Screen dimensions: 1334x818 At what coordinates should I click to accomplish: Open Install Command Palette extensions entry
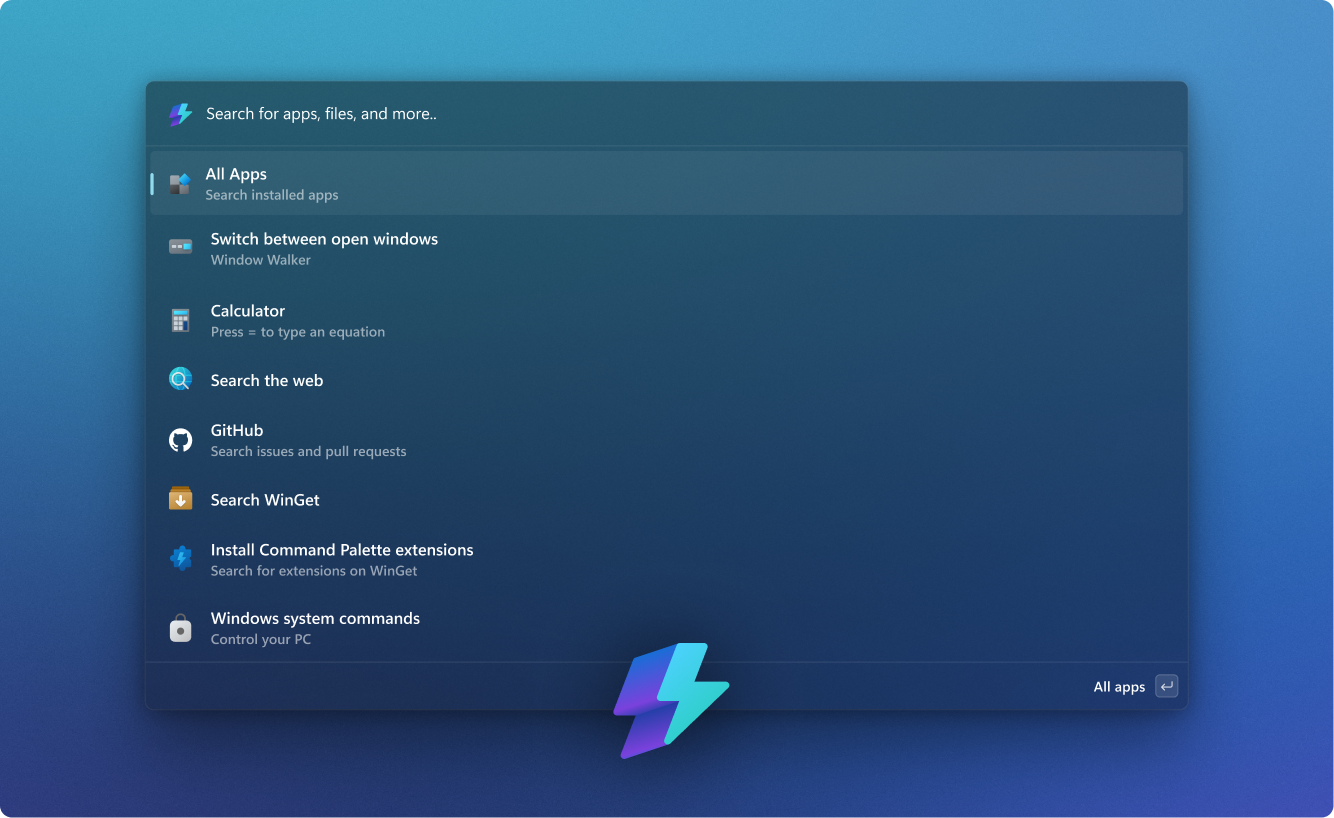(x=342, y=558)
